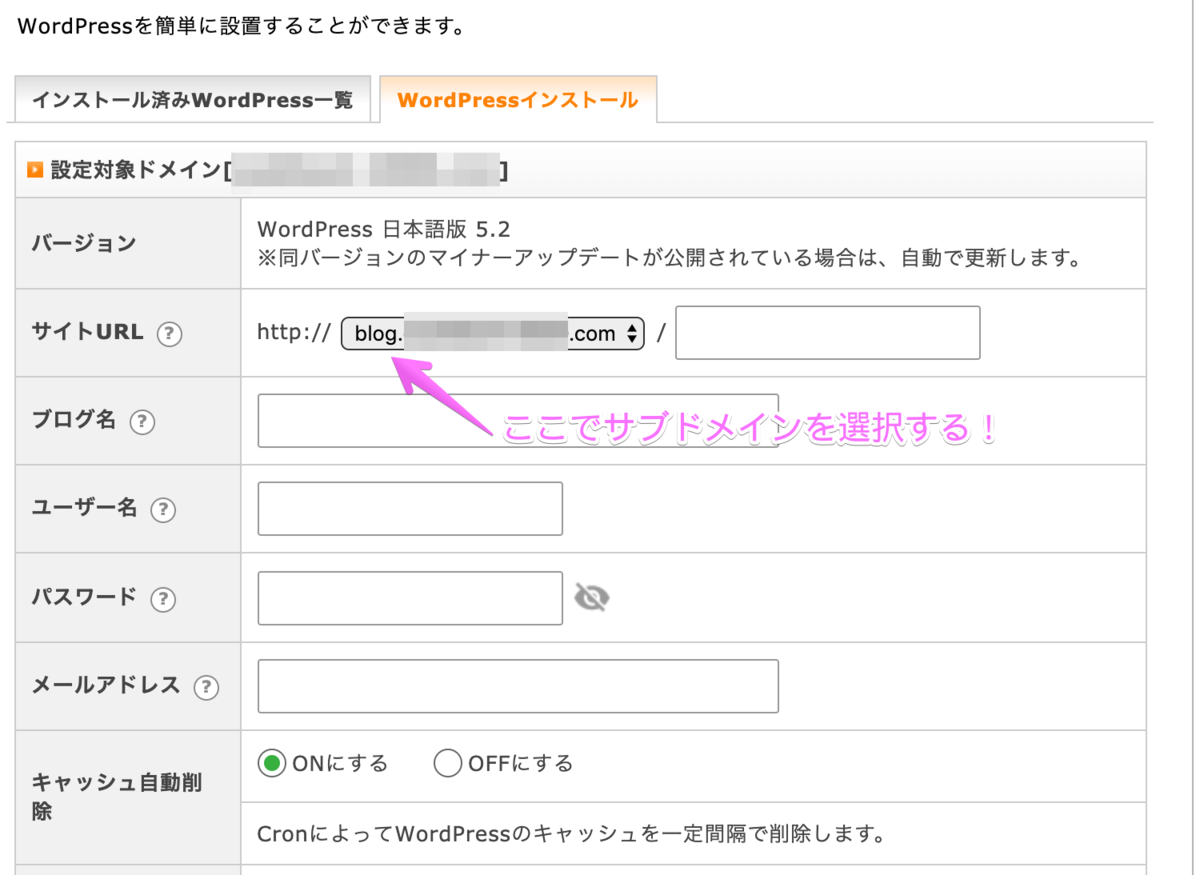Image resolution: width=1200 pixels, height=875 pixels.
Task: Click the サイトURL help icon
Action: [x=170, y=335]
